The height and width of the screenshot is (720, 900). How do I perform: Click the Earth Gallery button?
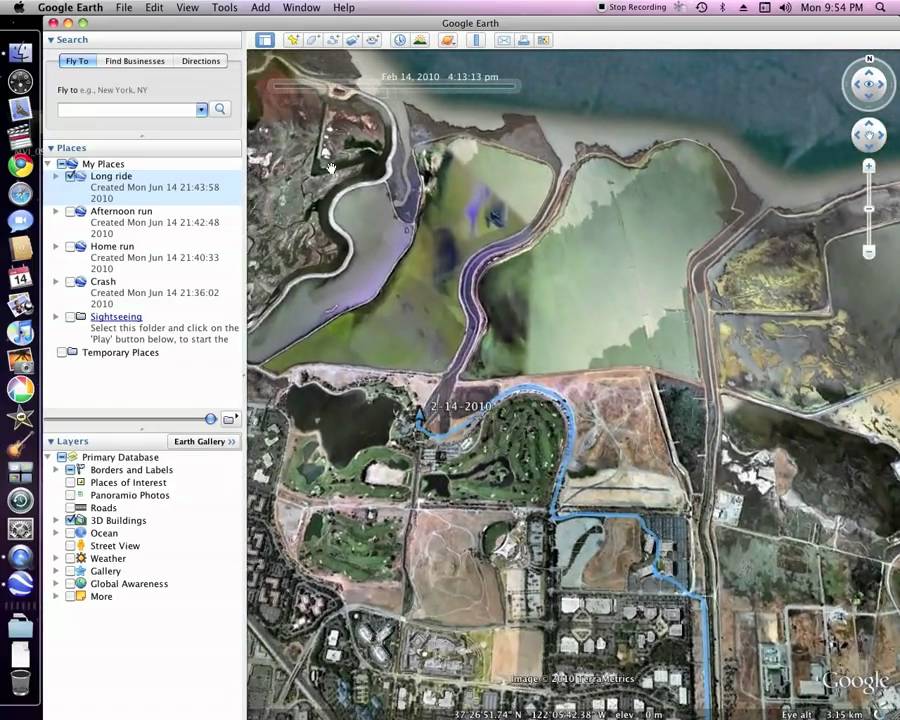204,442
